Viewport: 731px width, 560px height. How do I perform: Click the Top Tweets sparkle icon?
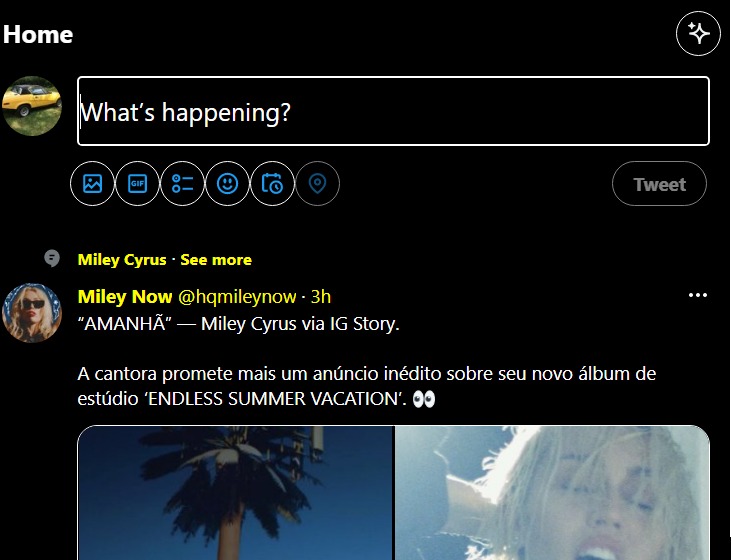click(x=698, y=34)
